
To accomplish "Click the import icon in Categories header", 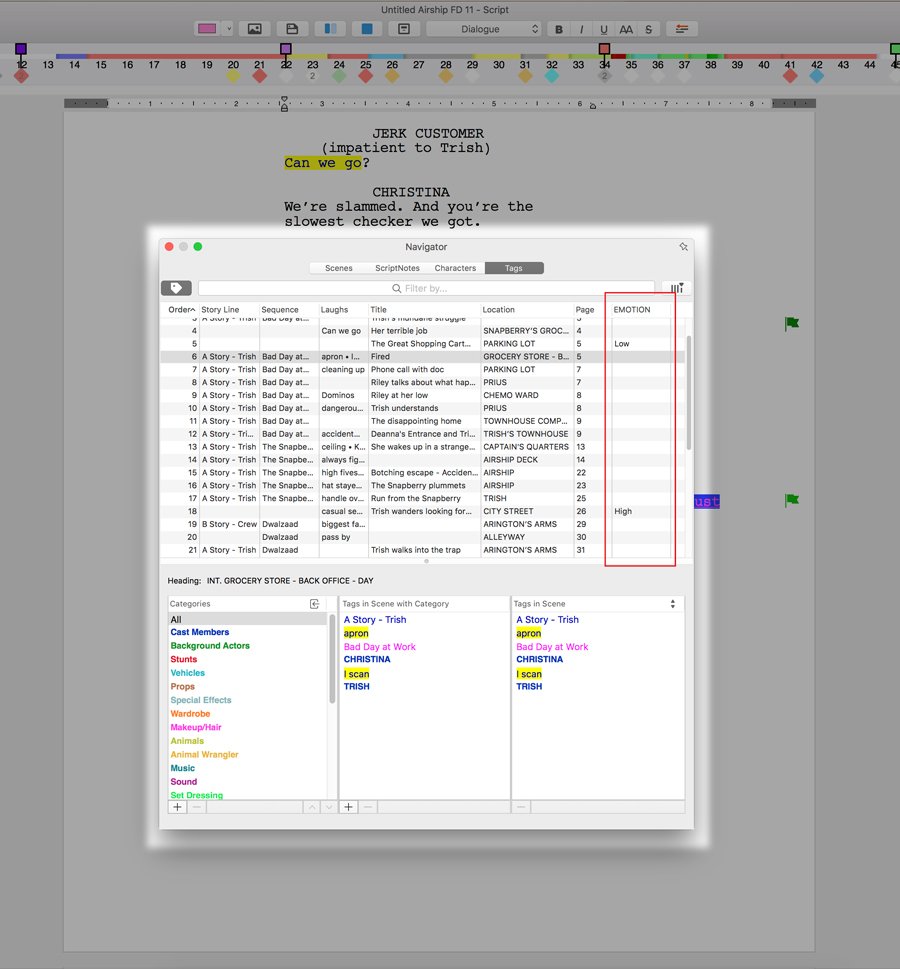I will coord(315,604).
